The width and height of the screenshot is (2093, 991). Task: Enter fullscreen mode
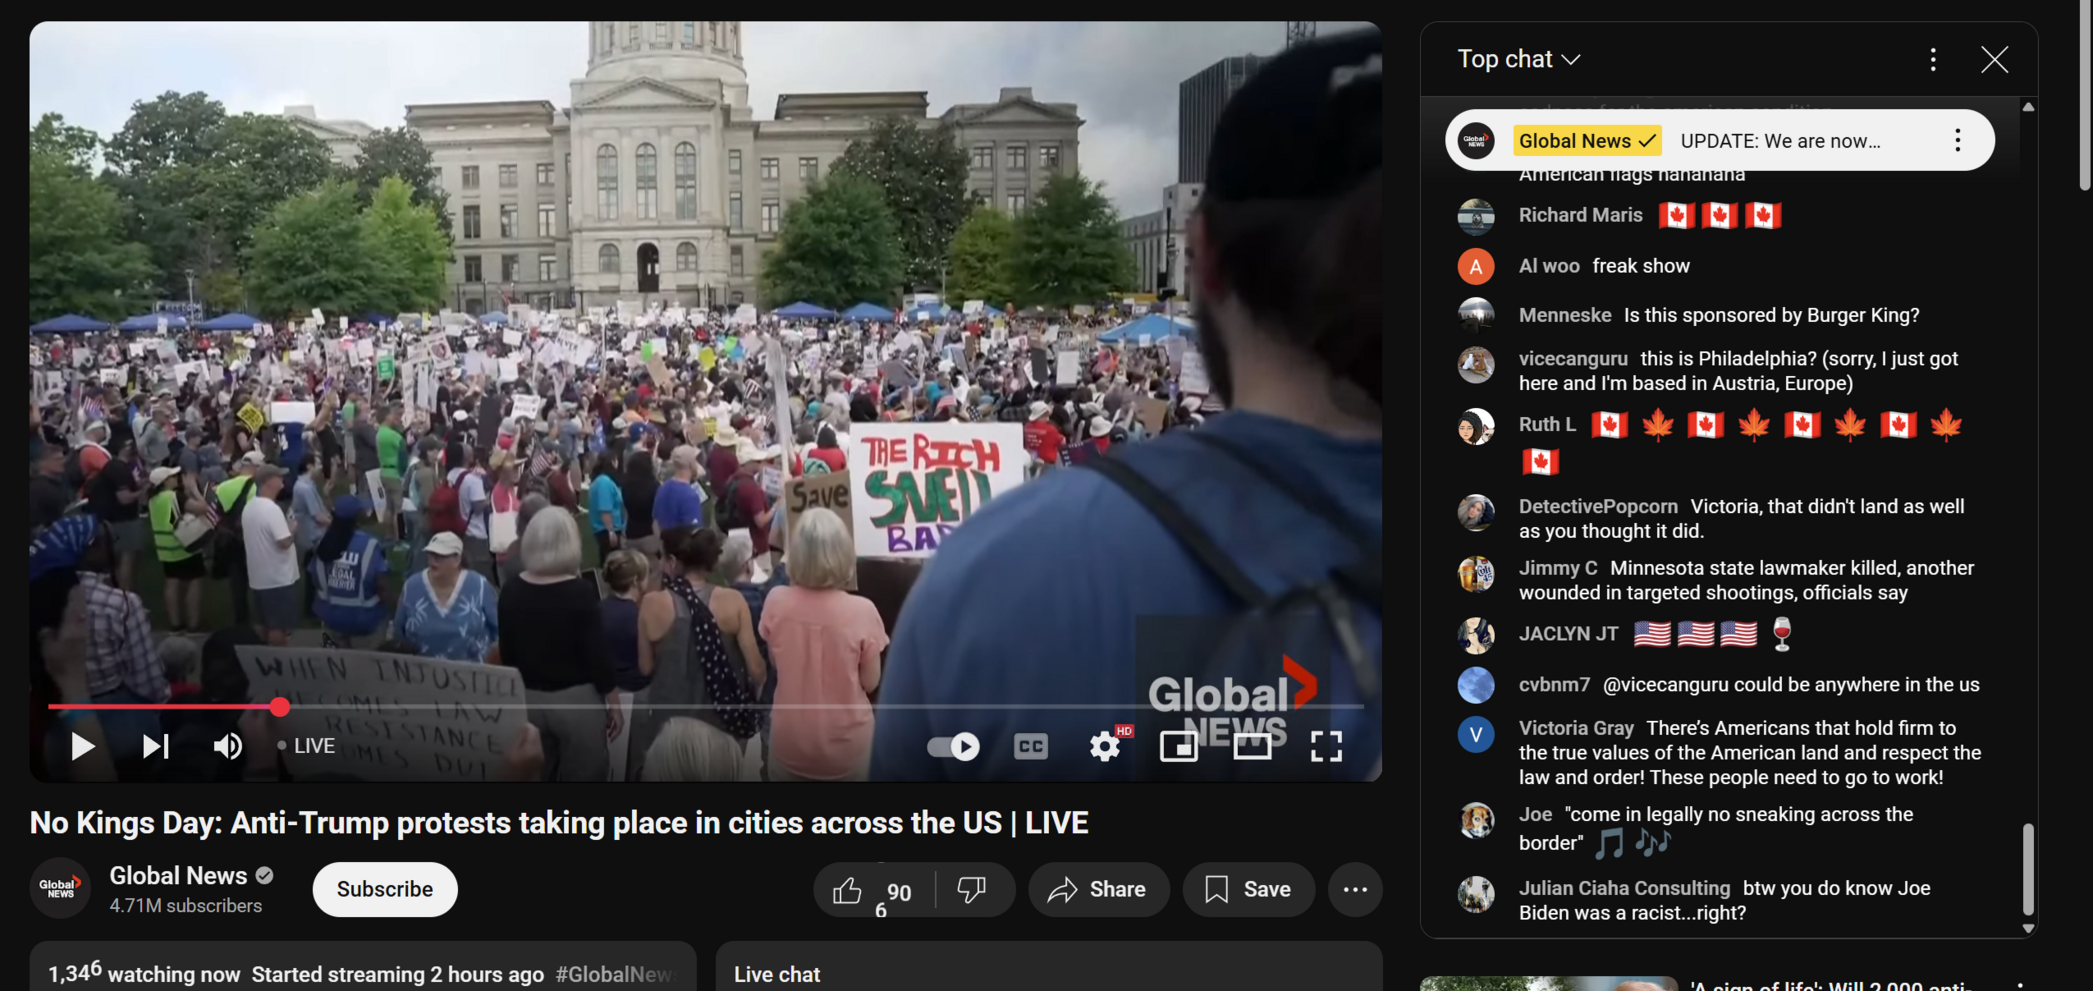point(1326,746)
